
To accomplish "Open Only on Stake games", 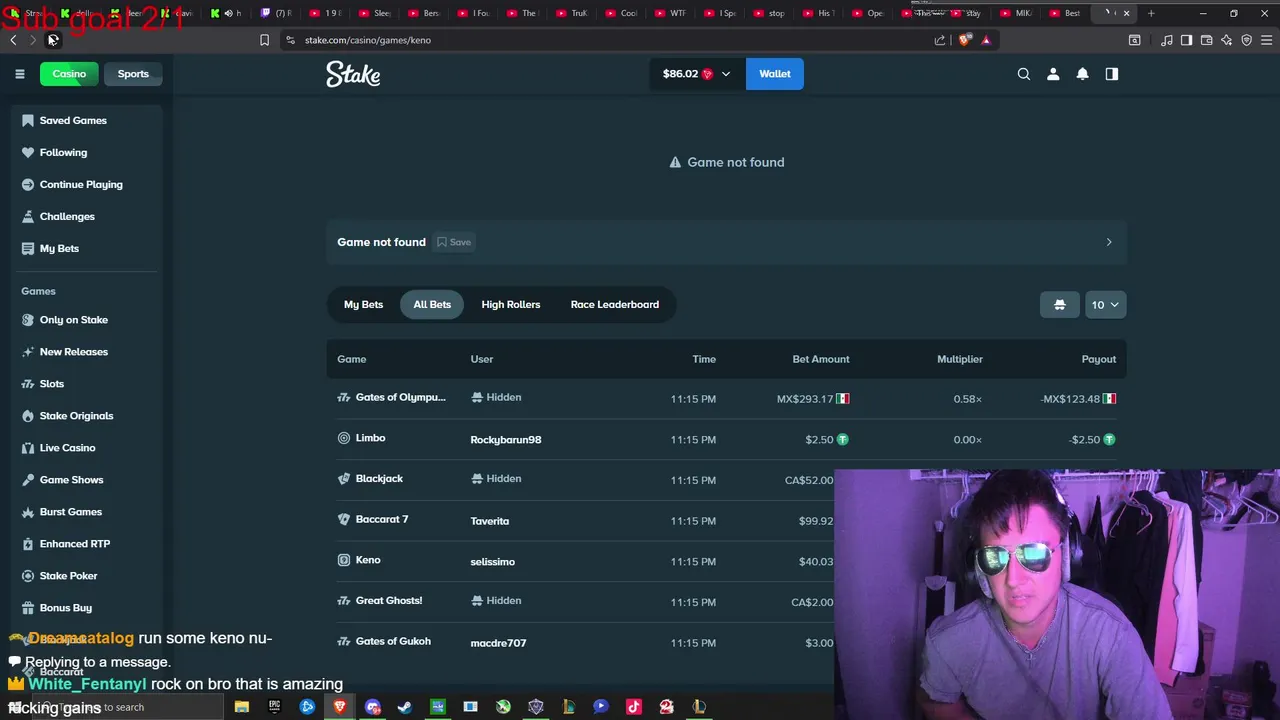I will tap(74, 320).
